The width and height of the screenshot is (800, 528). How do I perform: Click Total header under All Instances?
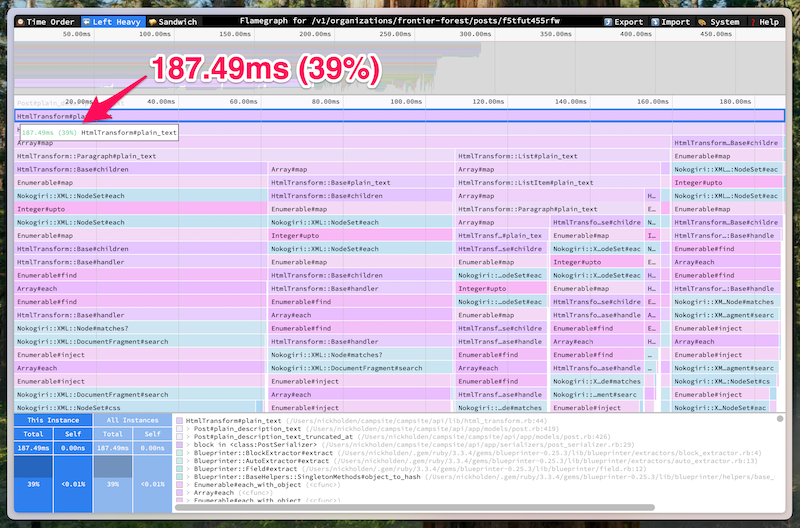113,434
